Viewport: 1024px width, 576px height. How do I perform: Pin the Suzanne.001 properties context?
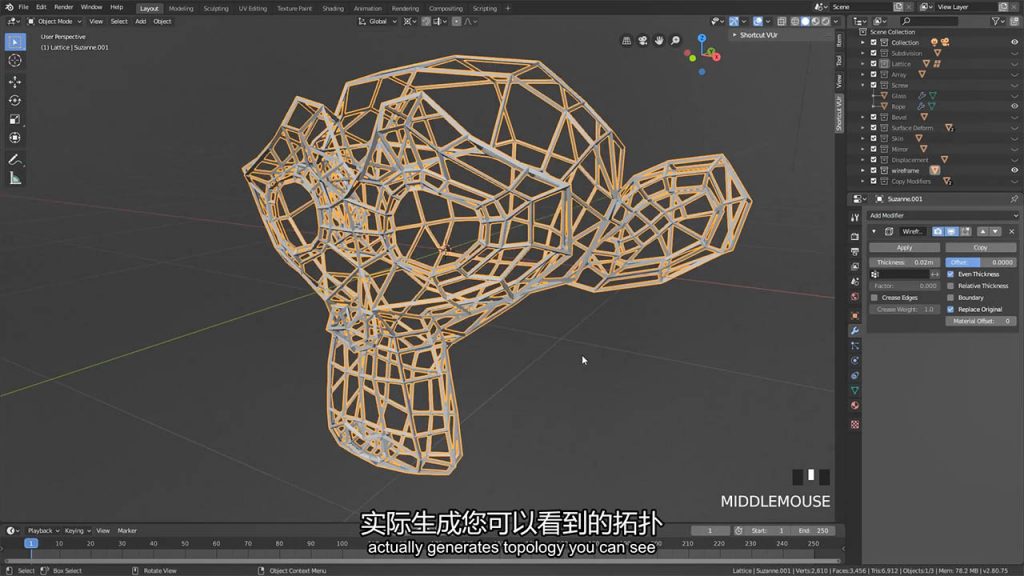tap(1014, 199)
